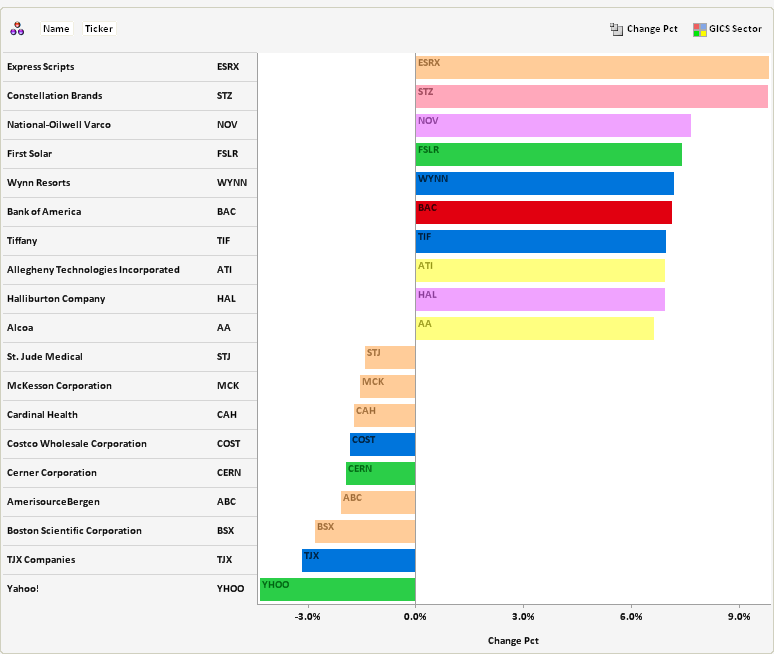Select the TIF blue bar
The height and width of the screenshot is (654, 774).
tap(541, 241)
